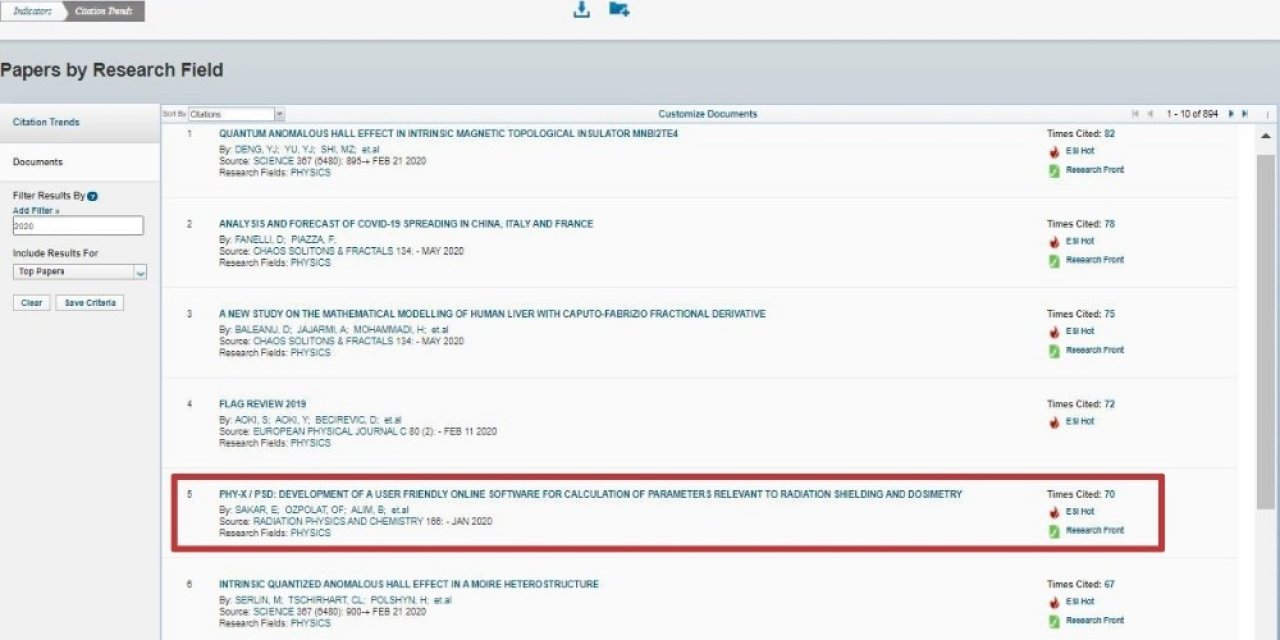This screenshot has height=640, width=1280.
Task: Click the Clear button
Action: pos(32,303)
